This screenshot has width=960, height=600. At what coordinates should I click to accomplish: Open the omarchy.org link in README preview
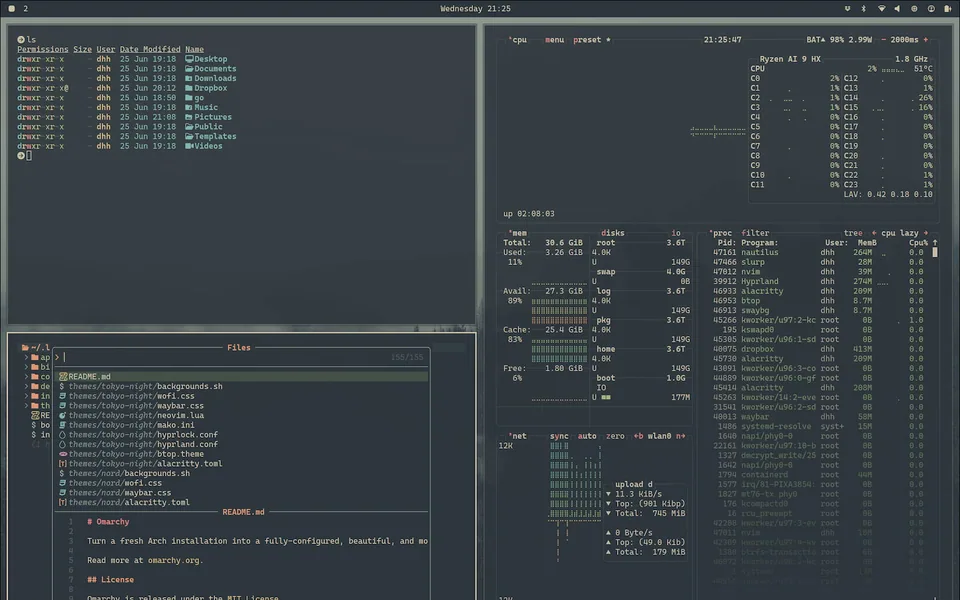click(174, 560)
